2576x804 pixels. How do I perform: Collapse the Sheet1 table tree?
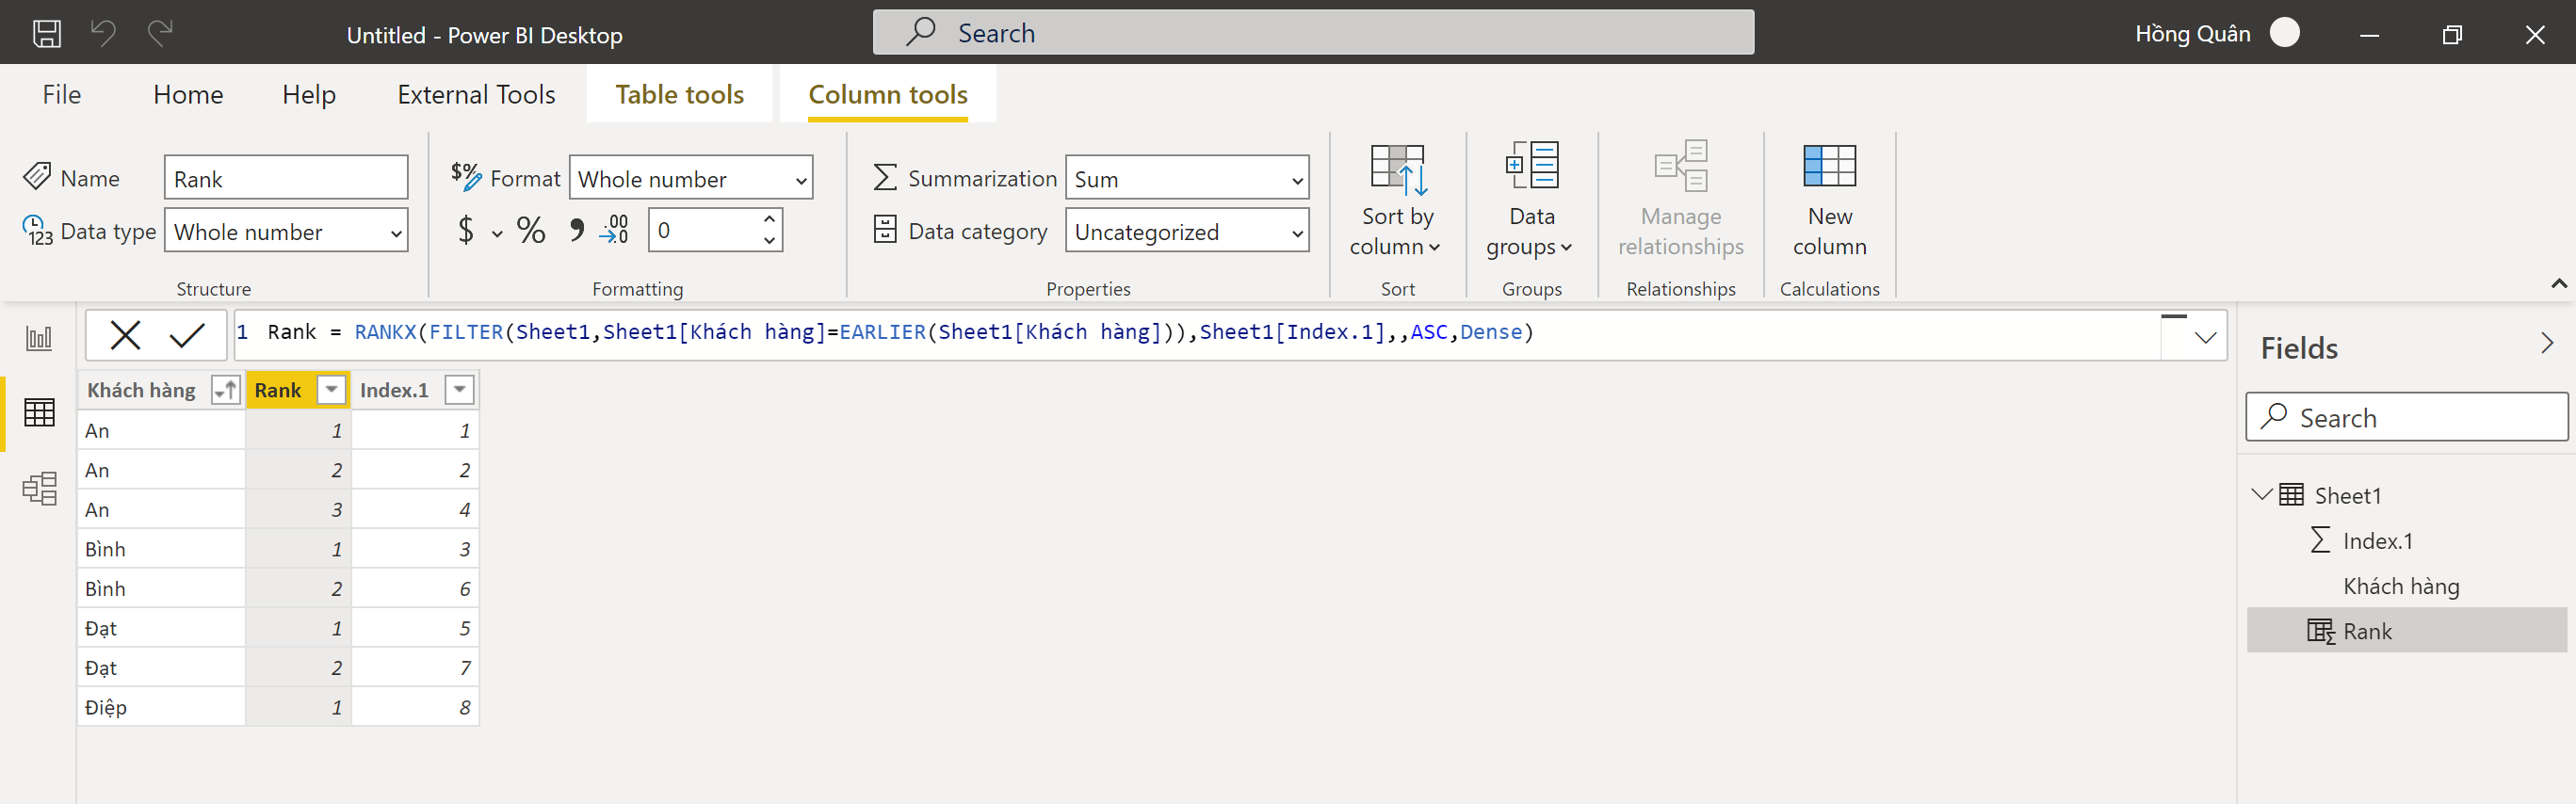tap(2261, 494)
